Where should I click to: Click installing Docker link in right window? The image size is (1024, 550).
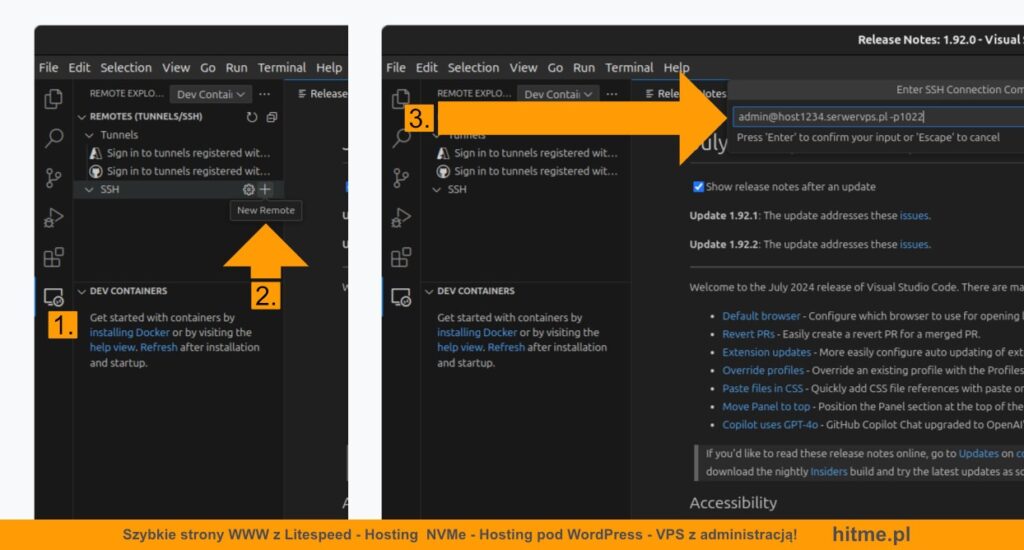tap(477, 332)
